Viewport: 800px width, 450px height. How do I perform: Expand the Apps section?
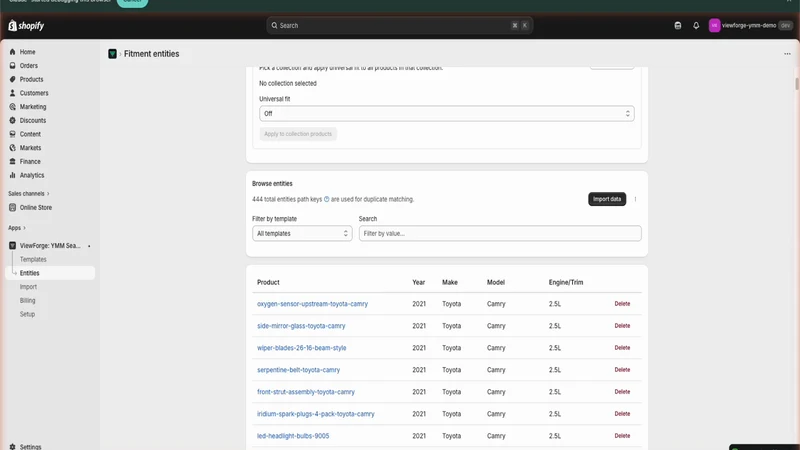17,228
